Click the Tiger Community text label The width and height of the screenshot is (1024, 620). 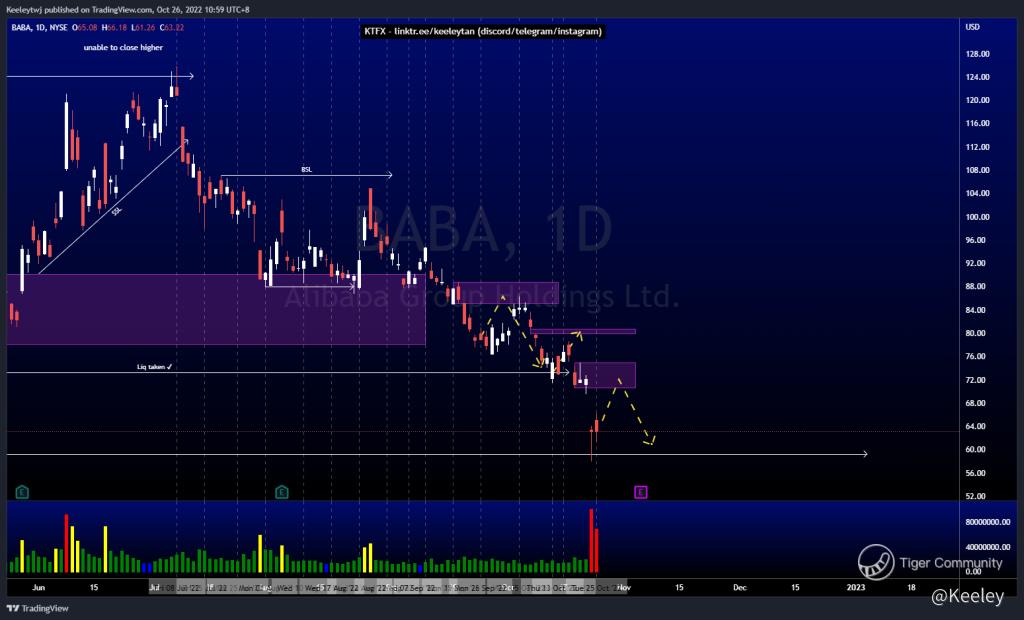click(x=951, y=563)
